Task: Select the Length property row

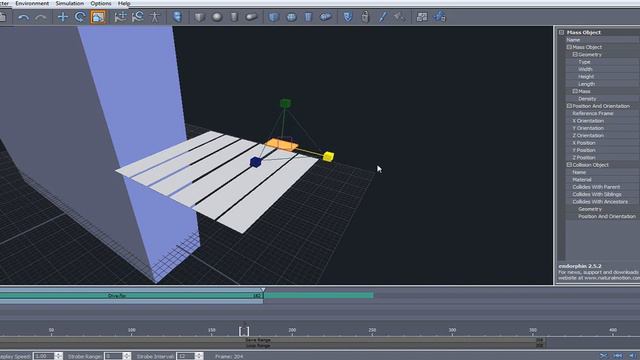Action: [602, 84]
